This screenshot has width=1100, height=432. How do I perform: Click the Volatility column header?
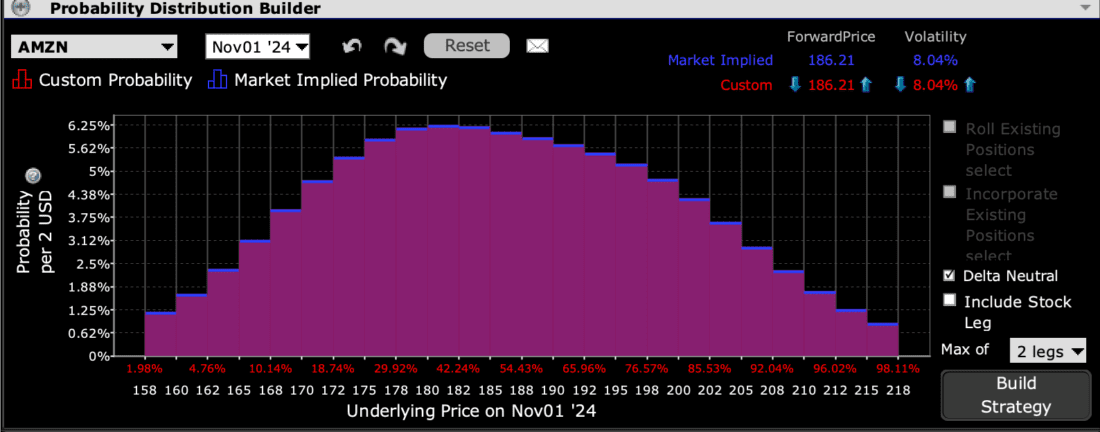(935, 36)
